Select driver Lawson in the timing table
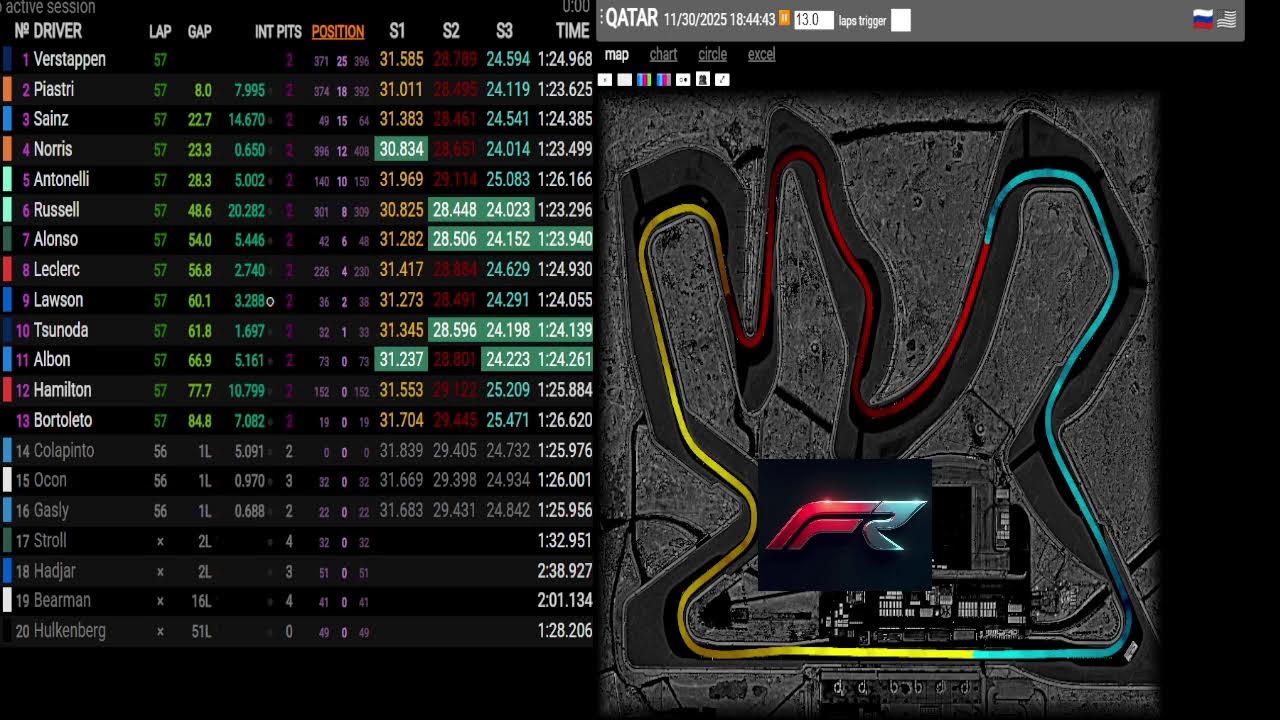 click(58, 300)
